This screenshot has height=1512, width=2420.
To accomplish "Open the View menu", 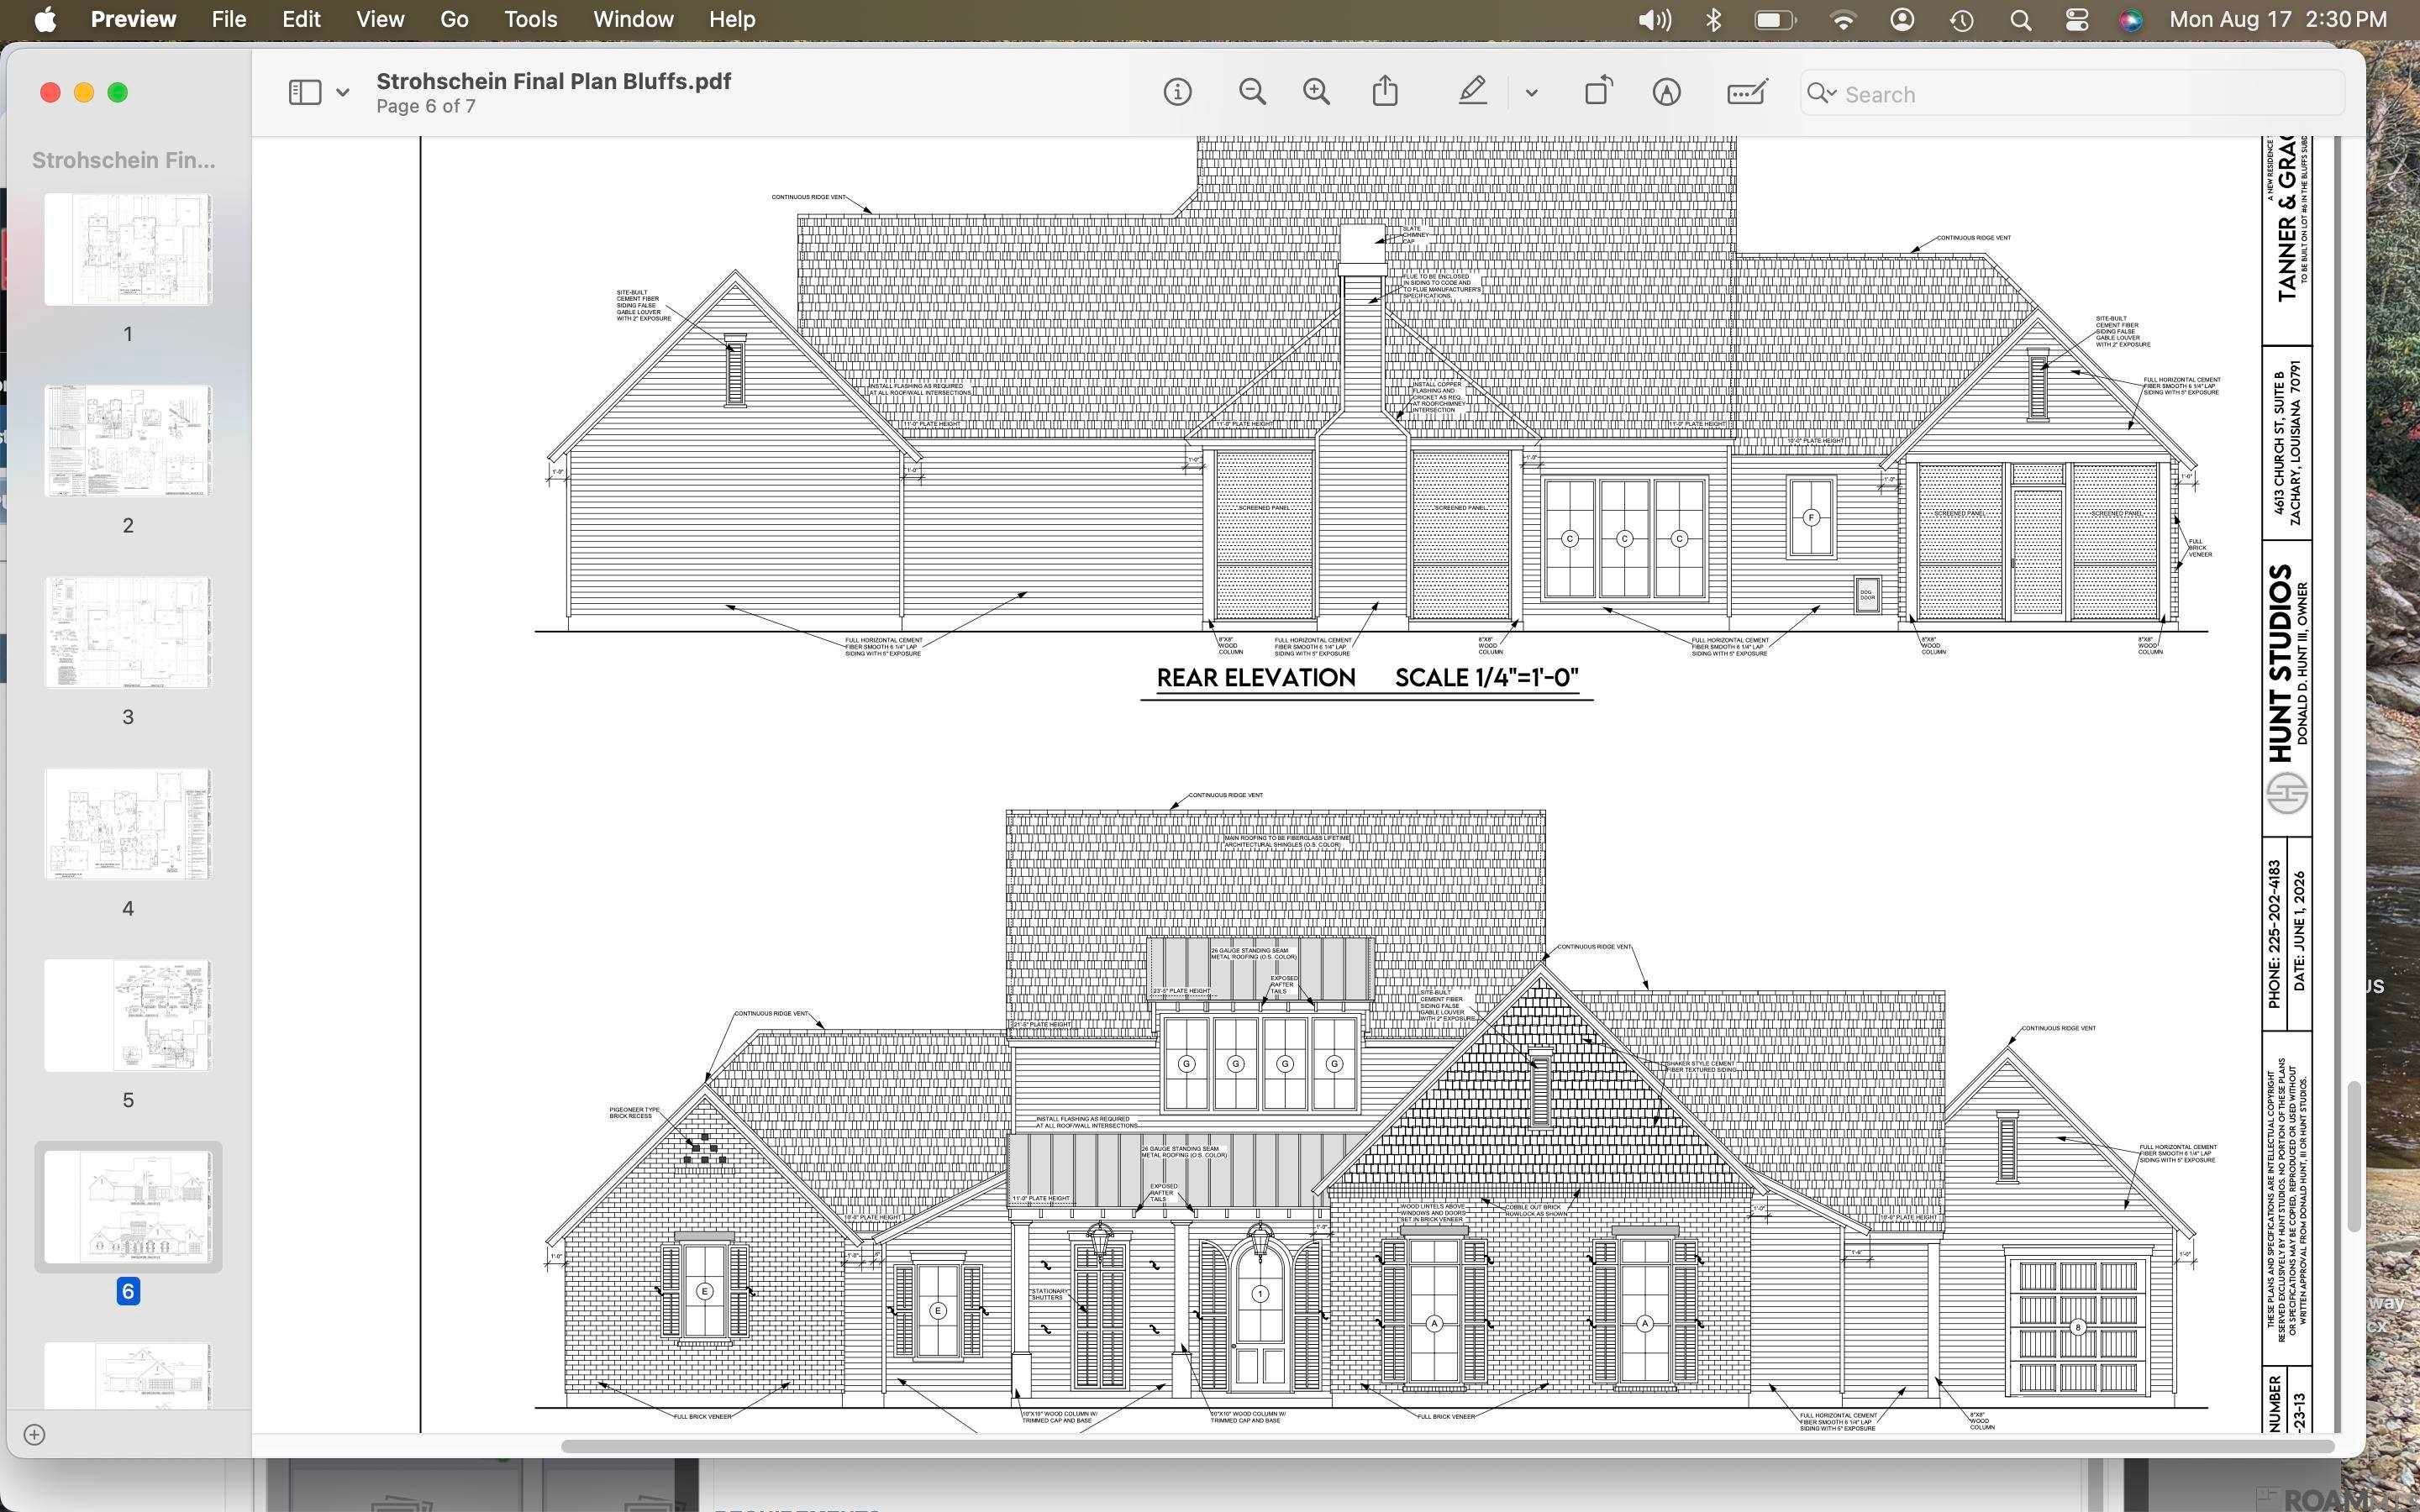I will click(380, 19).
